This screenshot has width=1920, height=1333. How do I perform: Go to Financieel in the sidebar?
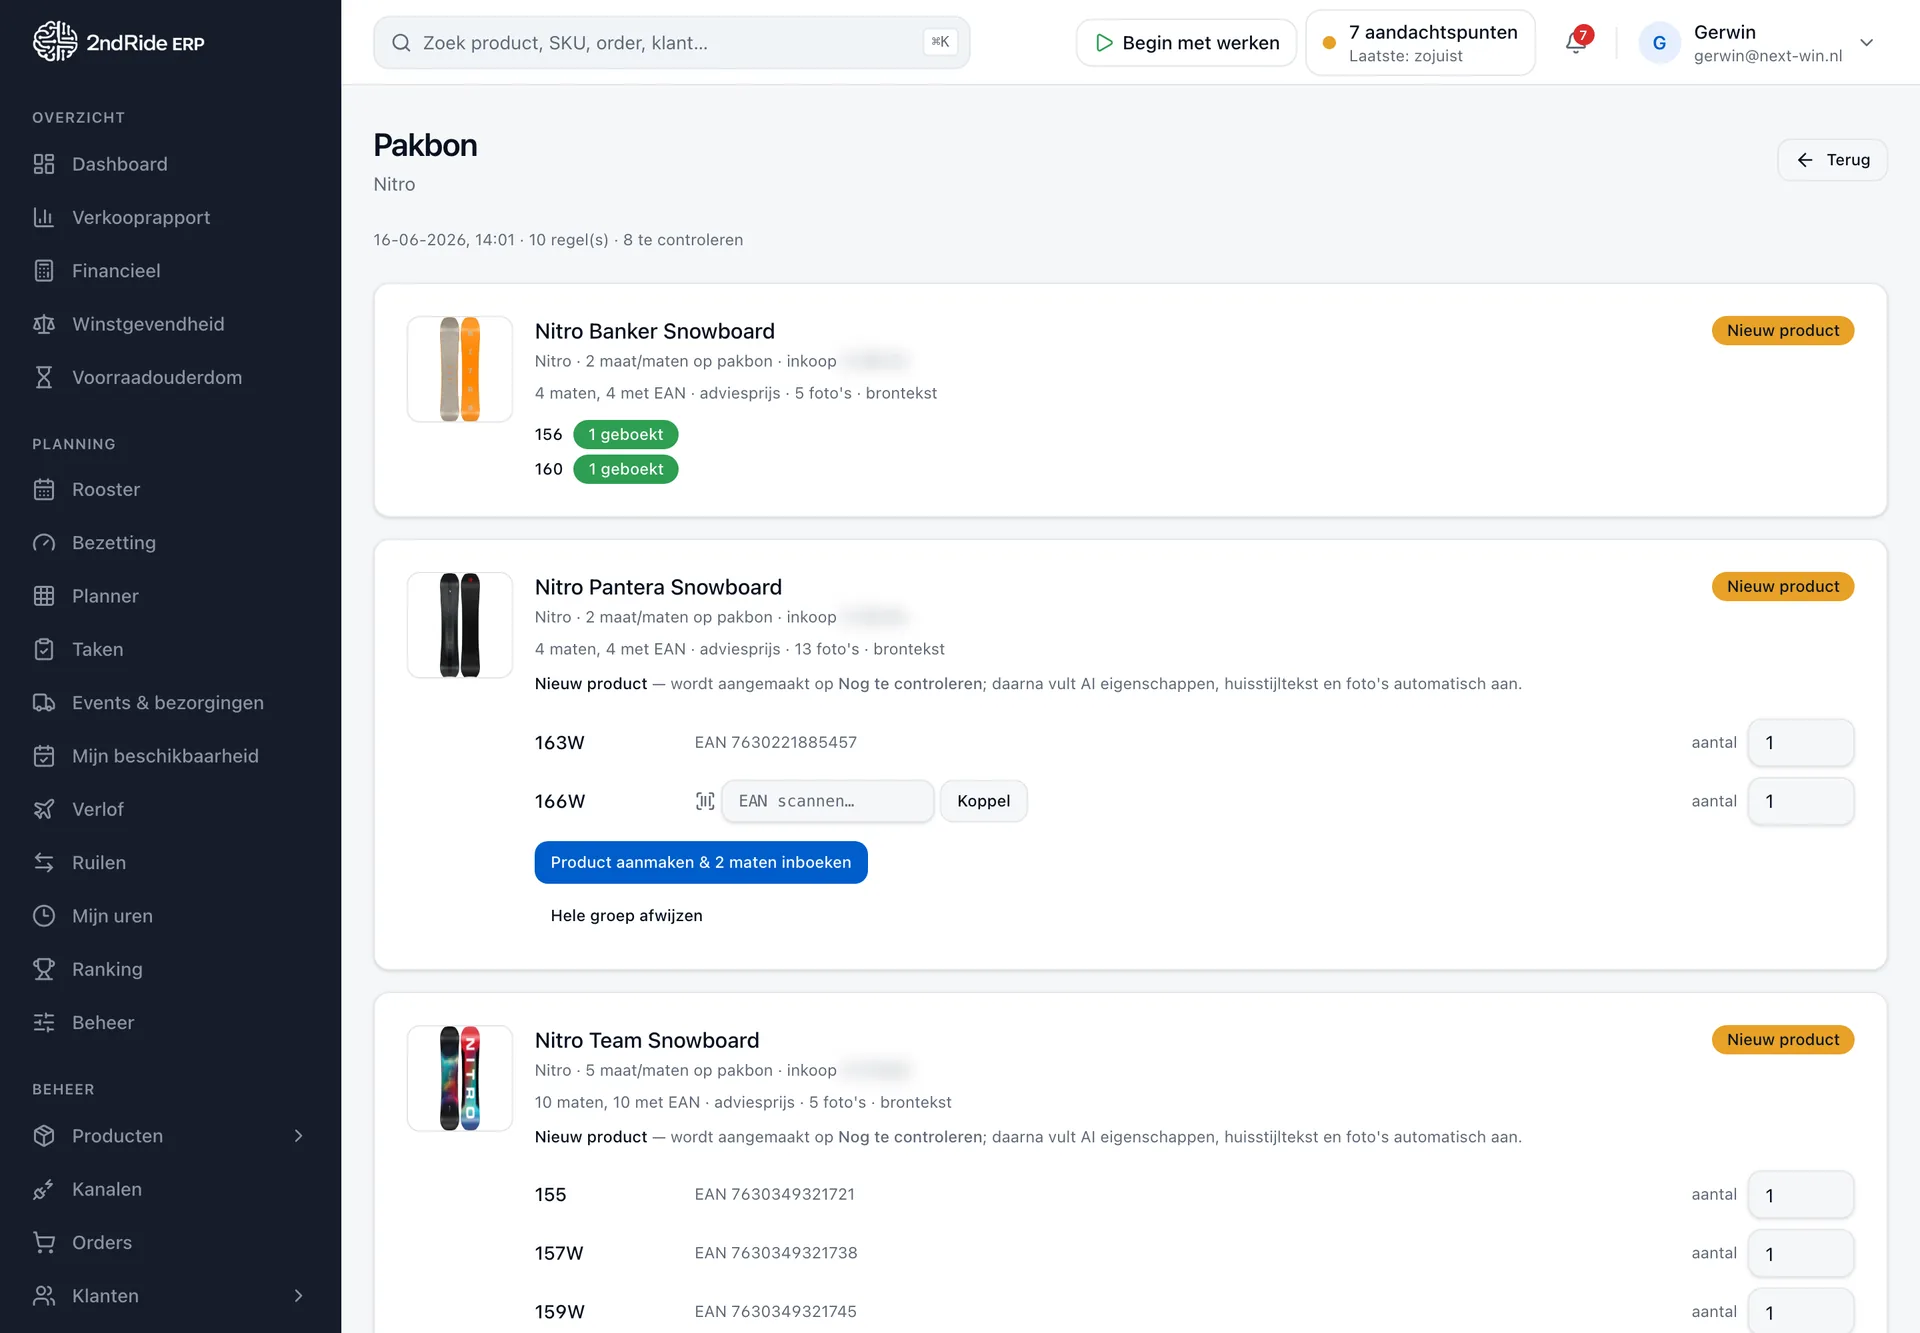[x=170, y=270]
